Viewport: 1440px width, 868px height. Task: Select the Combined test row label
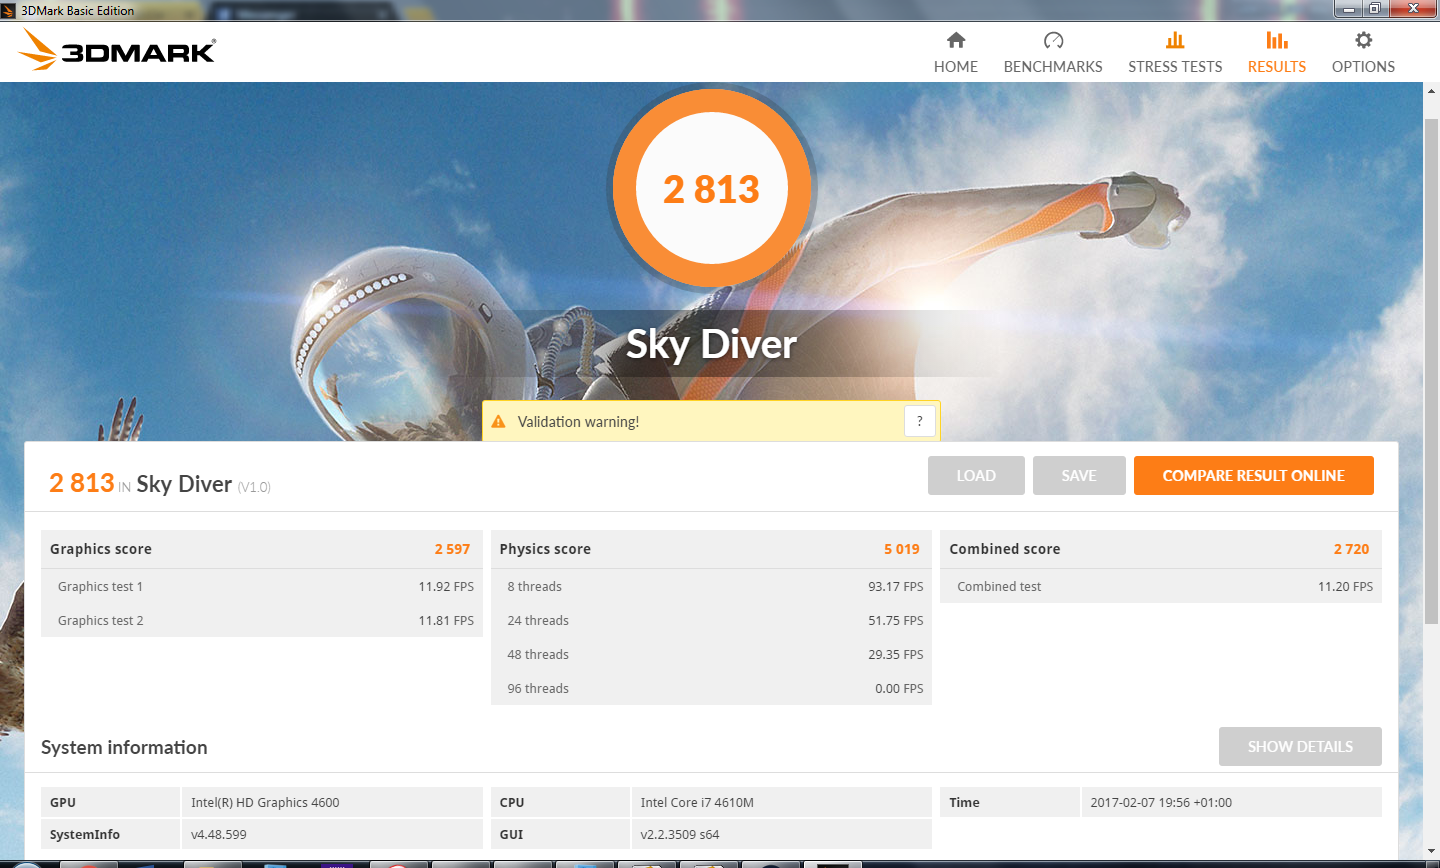pyautogui.click(x=999, y=587)
